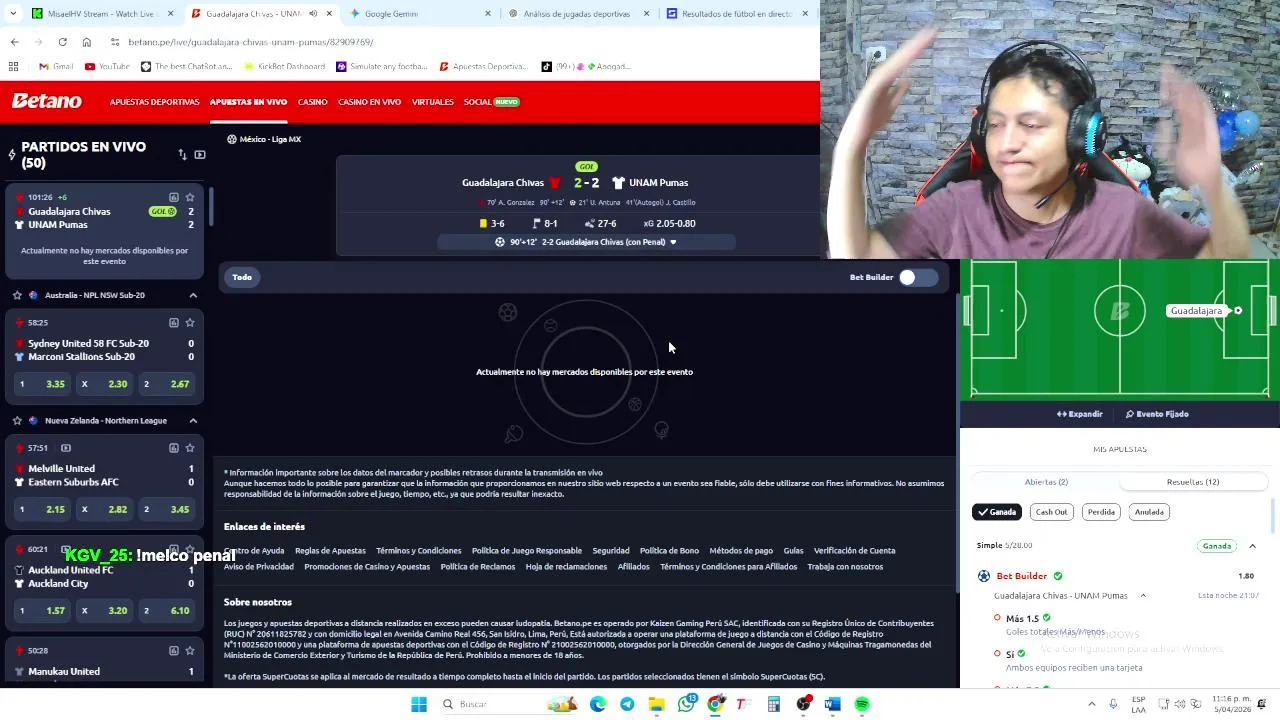The height and width of the screenshot is (720, 1280).
Task: Open México - Liga MX breadcrumb
Action: pyautogui.click(x=264, y=139)
